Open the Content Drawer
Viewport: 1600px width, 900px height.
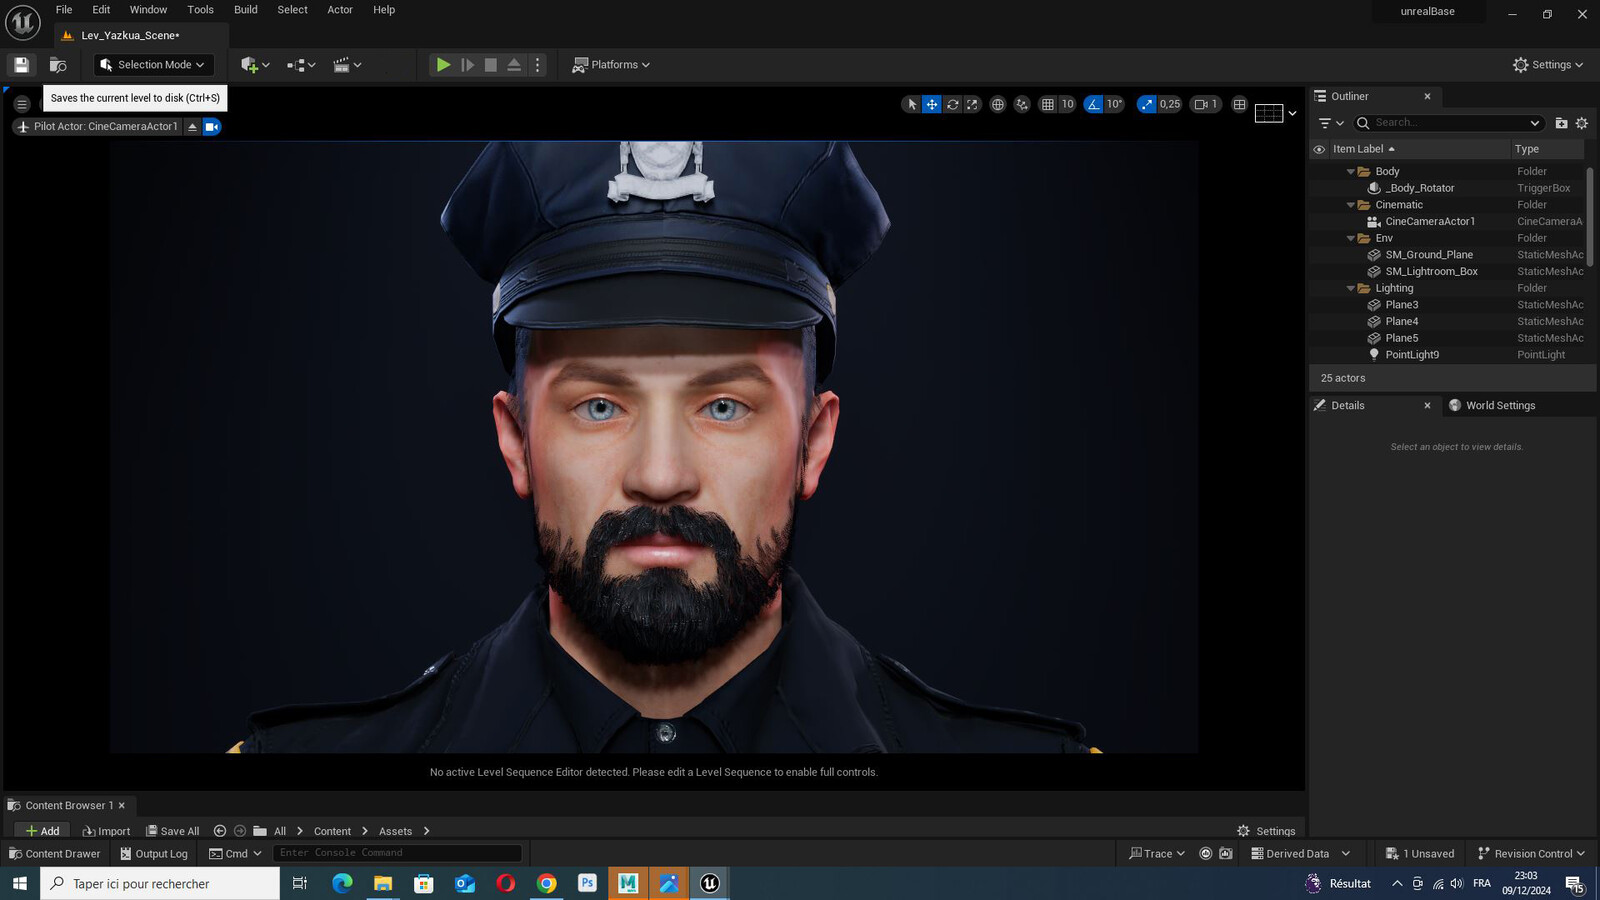pos(55,854)
